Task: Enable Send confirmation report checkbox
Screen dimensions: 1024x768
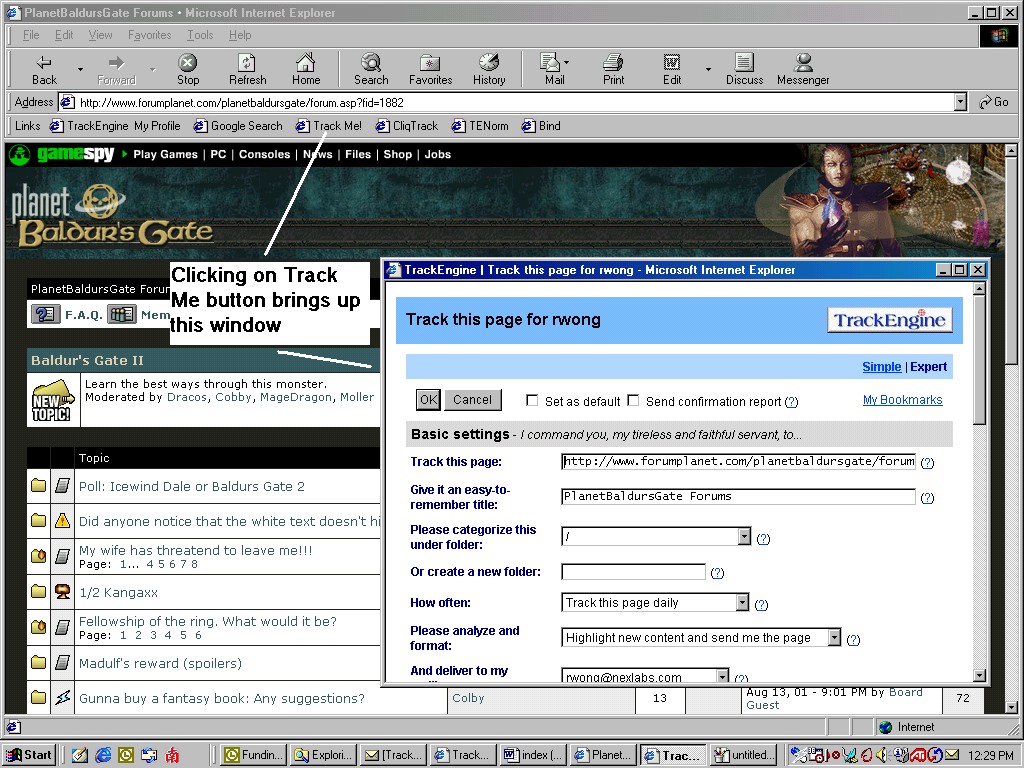Action: click(633, 400)
